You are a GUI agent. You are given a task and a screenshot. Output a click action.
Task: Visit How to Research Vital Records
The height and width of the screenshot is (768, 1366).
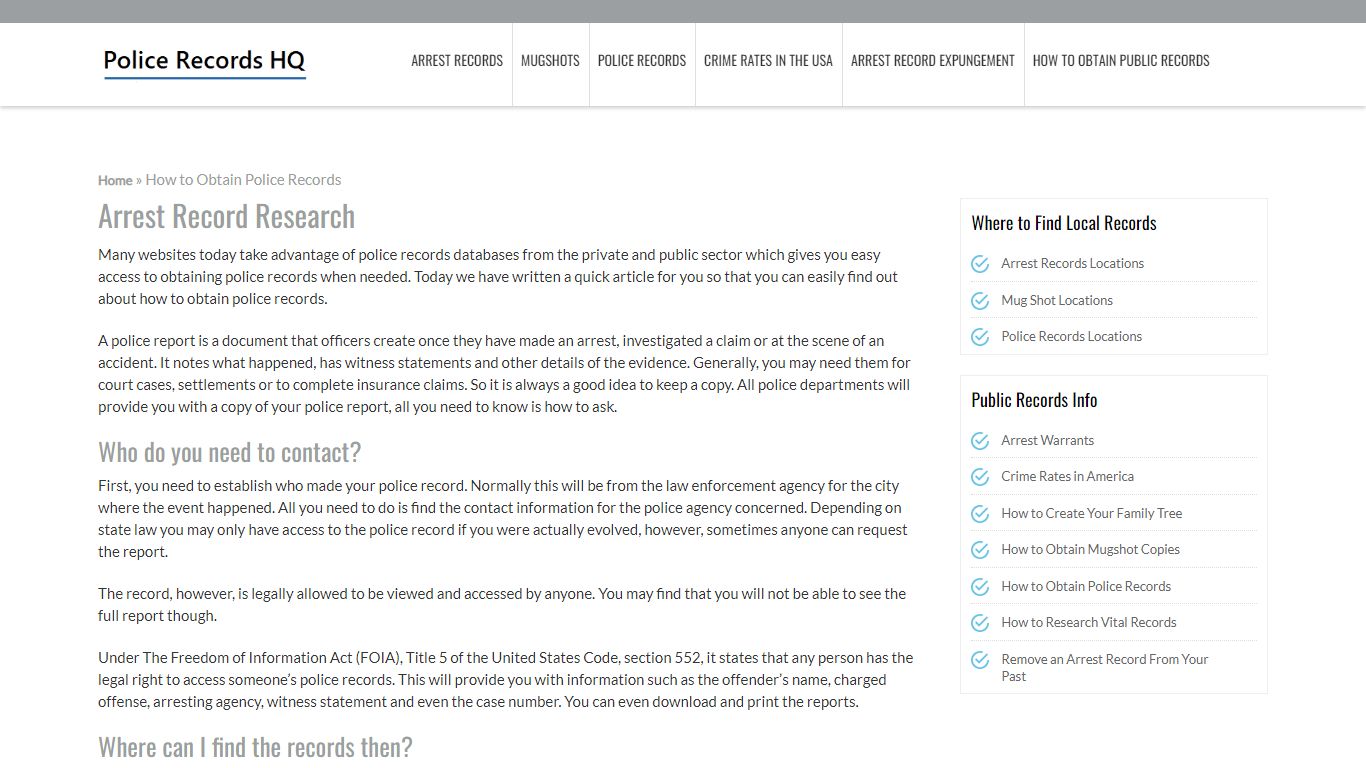click(1088, 622)
